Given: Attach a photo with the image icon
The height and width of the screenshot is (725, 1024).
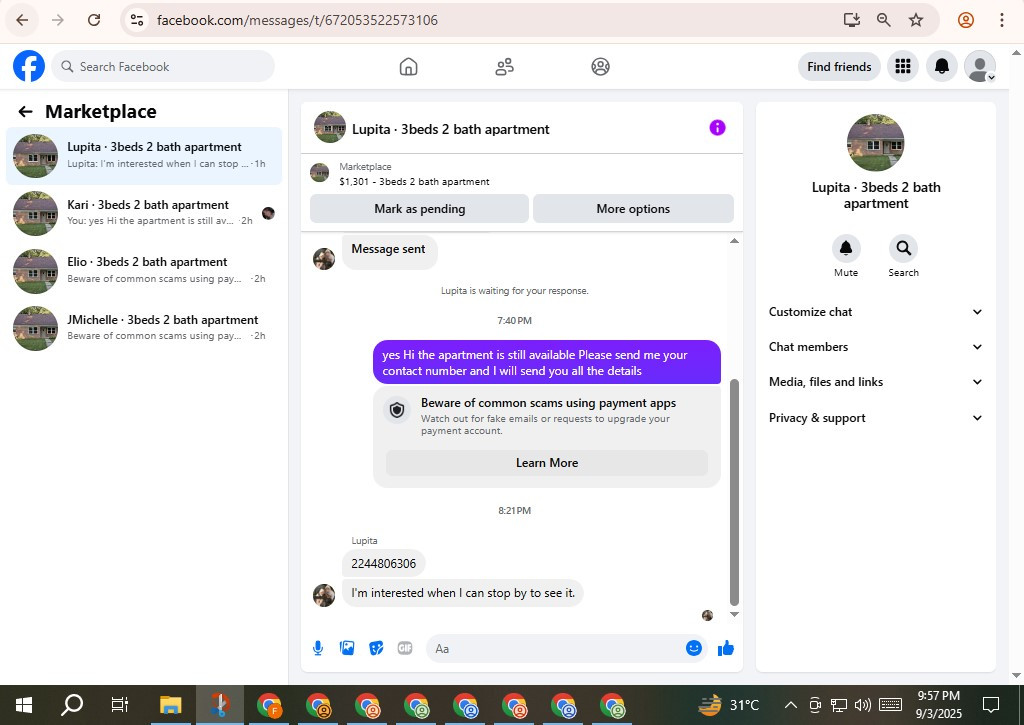Looking at the screenshot, I should coord(347,648).
